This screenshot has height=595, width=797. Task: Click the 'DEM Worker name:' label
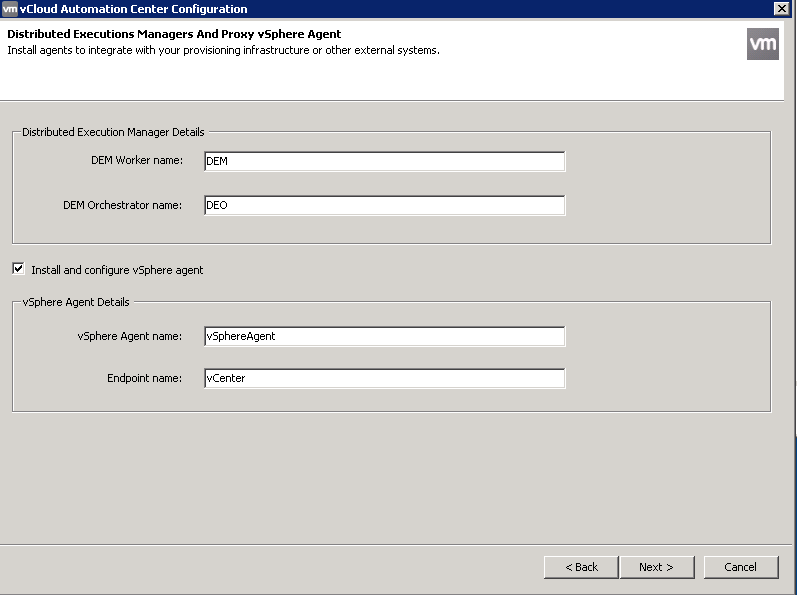tap(135, 160)
